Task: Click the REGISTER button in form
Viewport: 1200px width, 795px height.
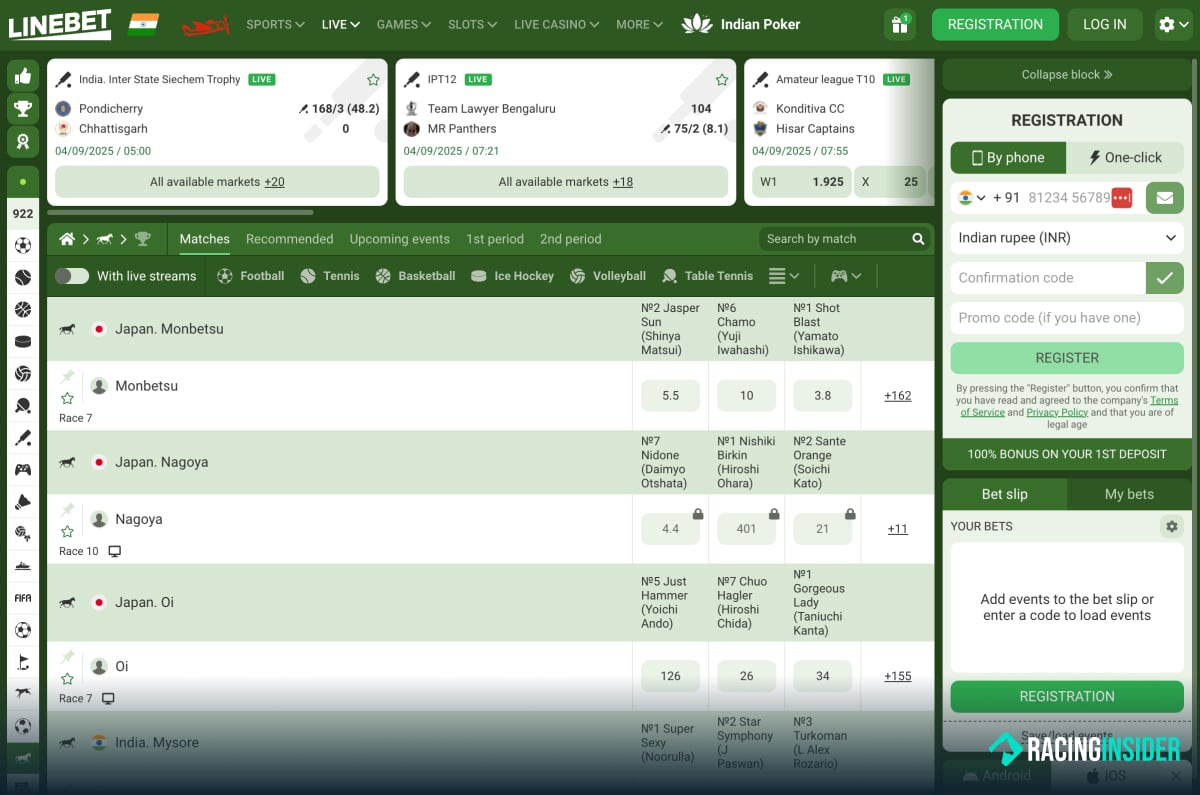Action: point(1067,358)
